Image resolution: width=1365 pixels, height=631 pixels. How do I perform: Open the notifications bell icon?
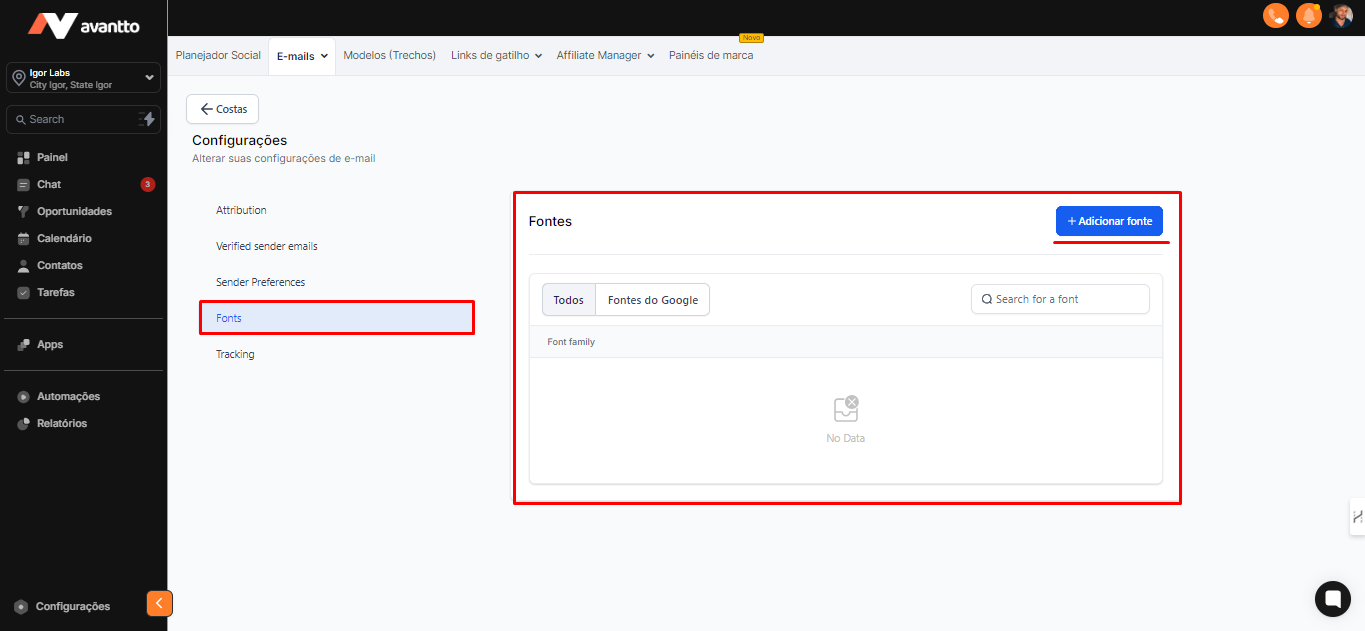pyautogui.click(x=1308, y=16)
